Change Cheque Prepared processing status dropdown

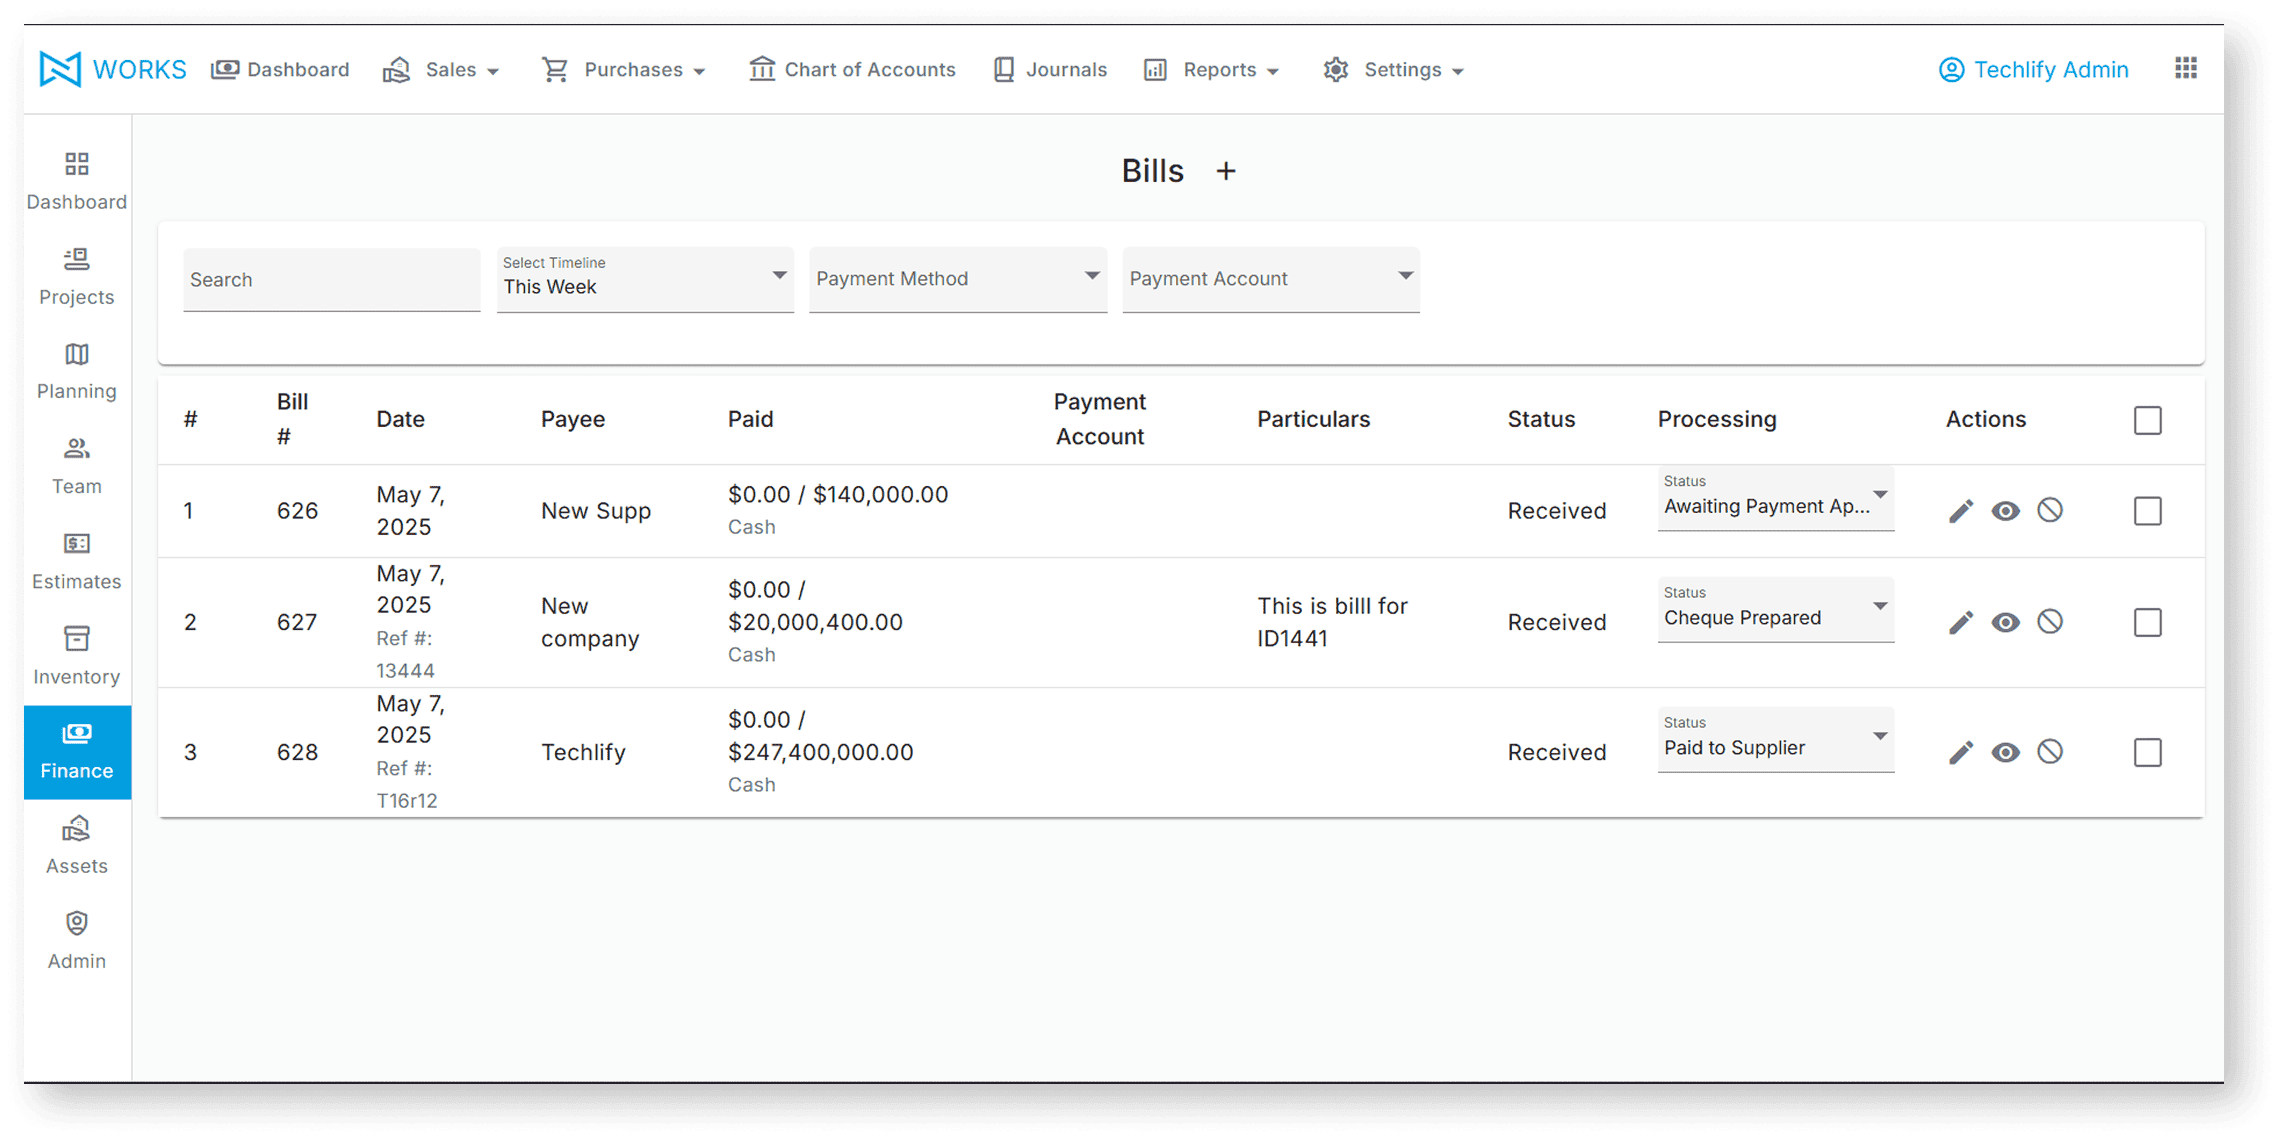1776,609
